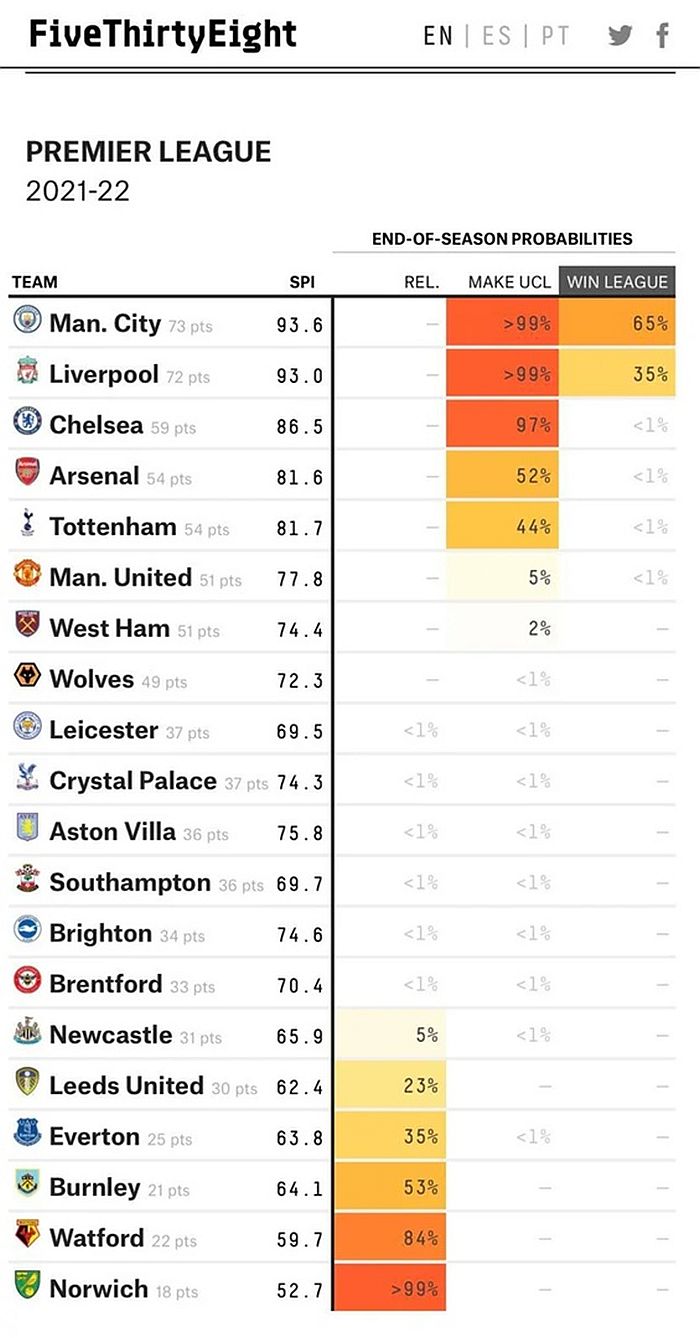This screenshot has width=700, height=1338.
Task: Click the Arsenal cannon crest
Action: click(27, 473)
